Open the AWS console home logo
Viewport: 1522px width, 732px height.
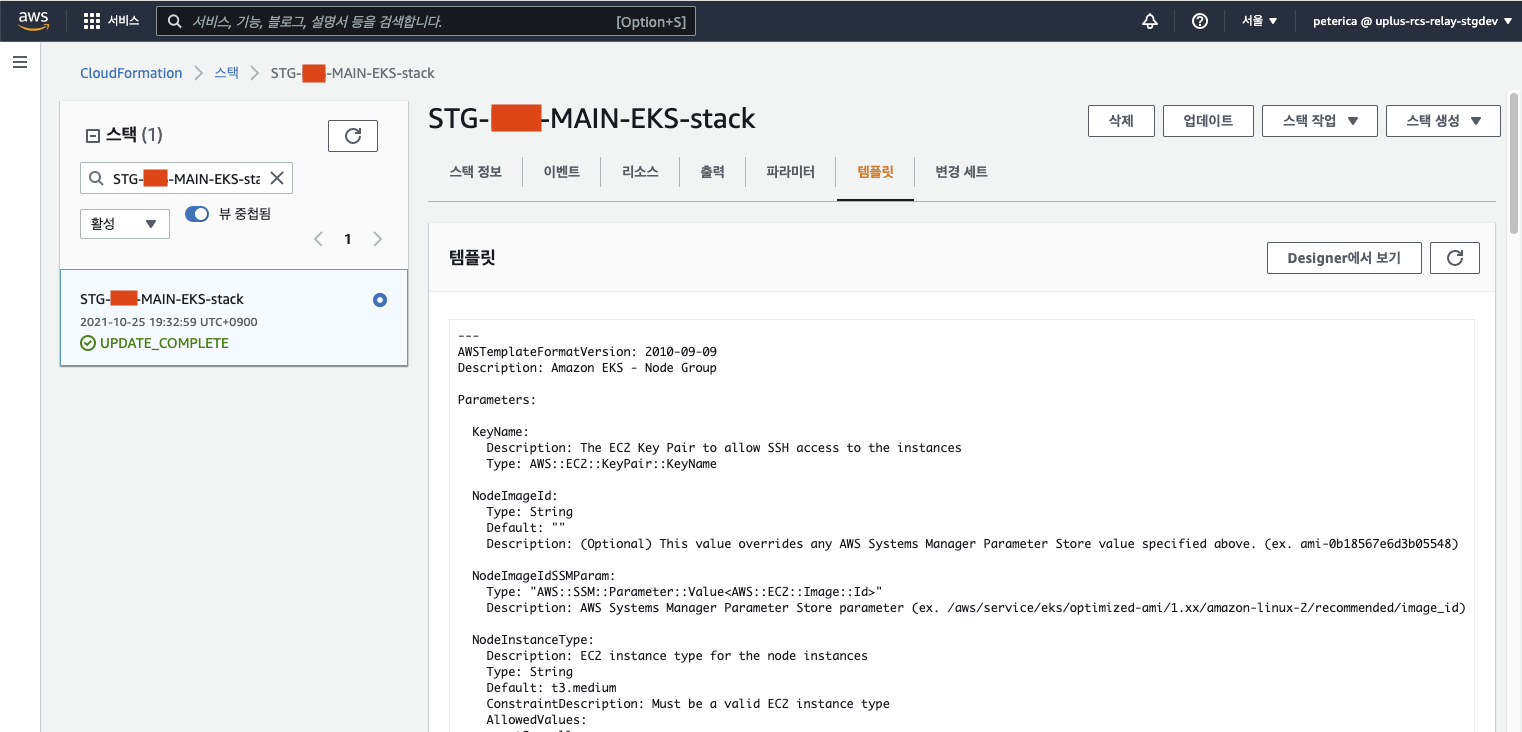(33, 21)
